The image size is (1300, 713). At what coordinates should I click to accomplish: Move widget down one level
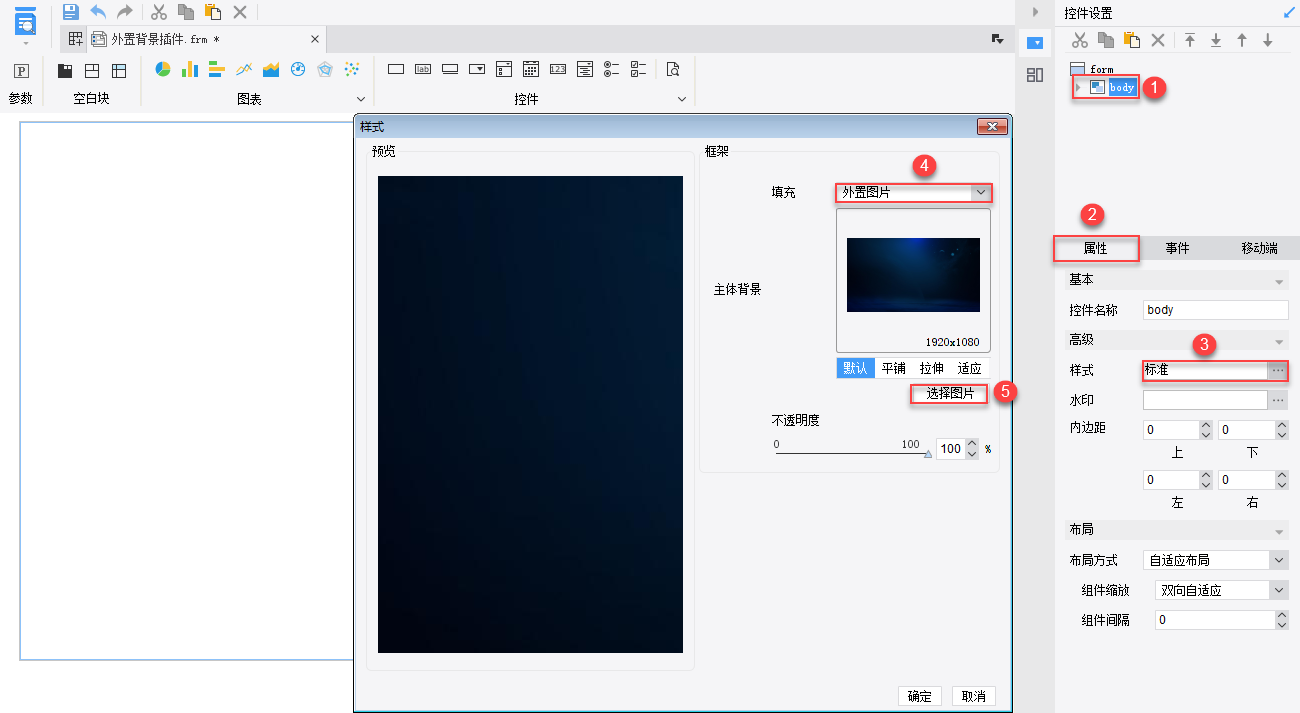pos(1268,40)
